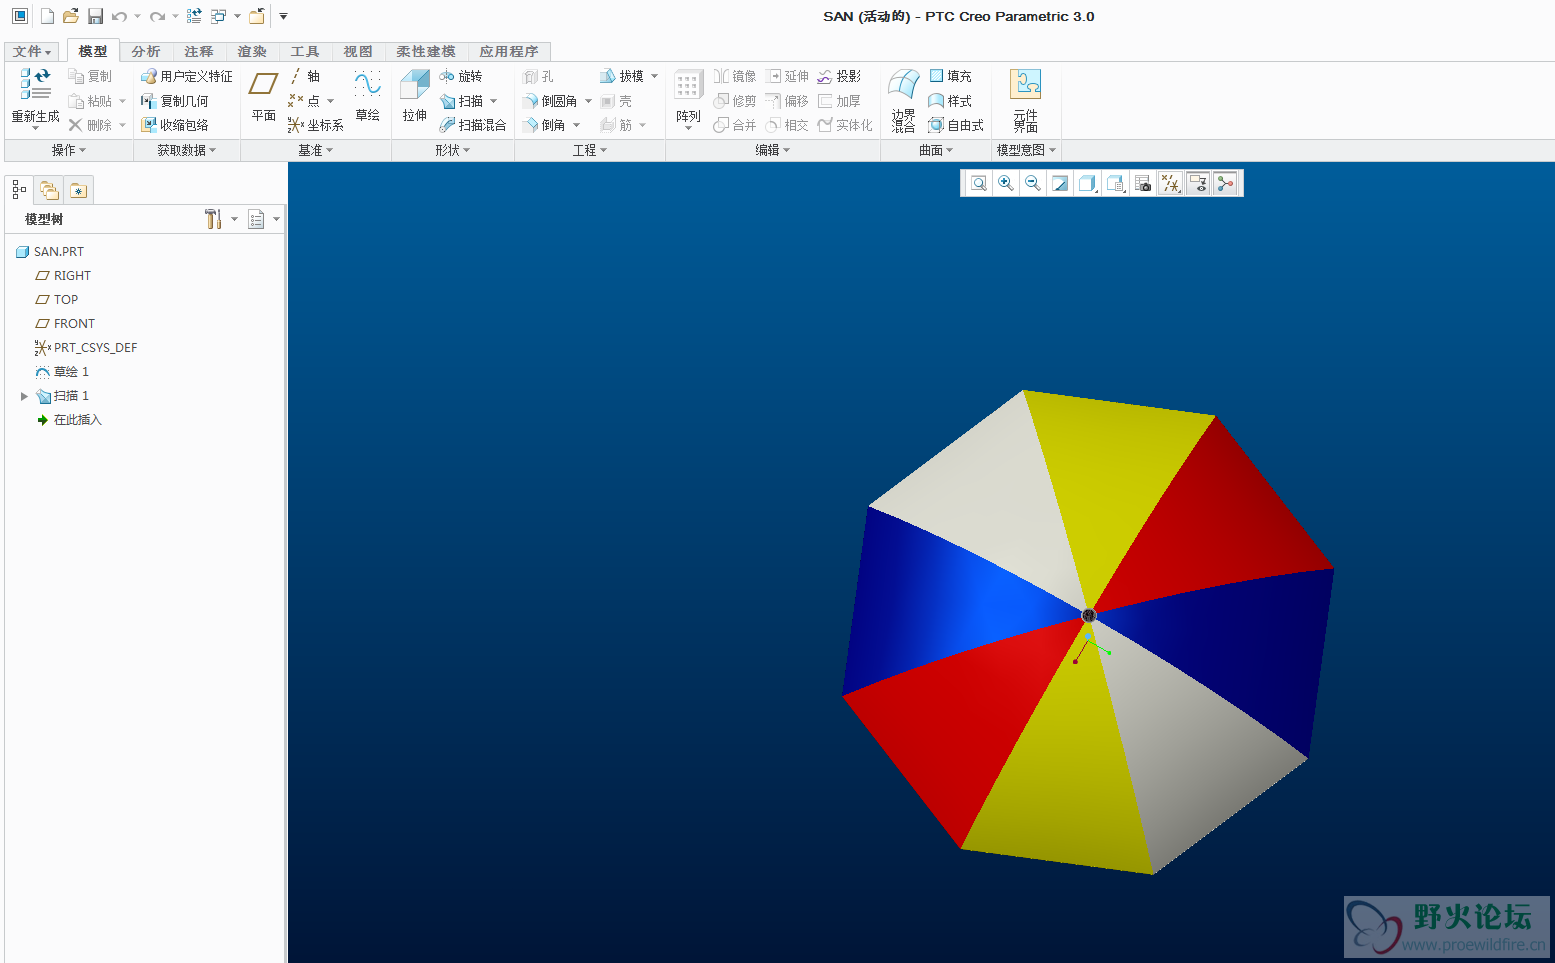Open the 边界混合 boundary blend tool
This screenshot has height=963, width=1555.
(x=904, y=100)
